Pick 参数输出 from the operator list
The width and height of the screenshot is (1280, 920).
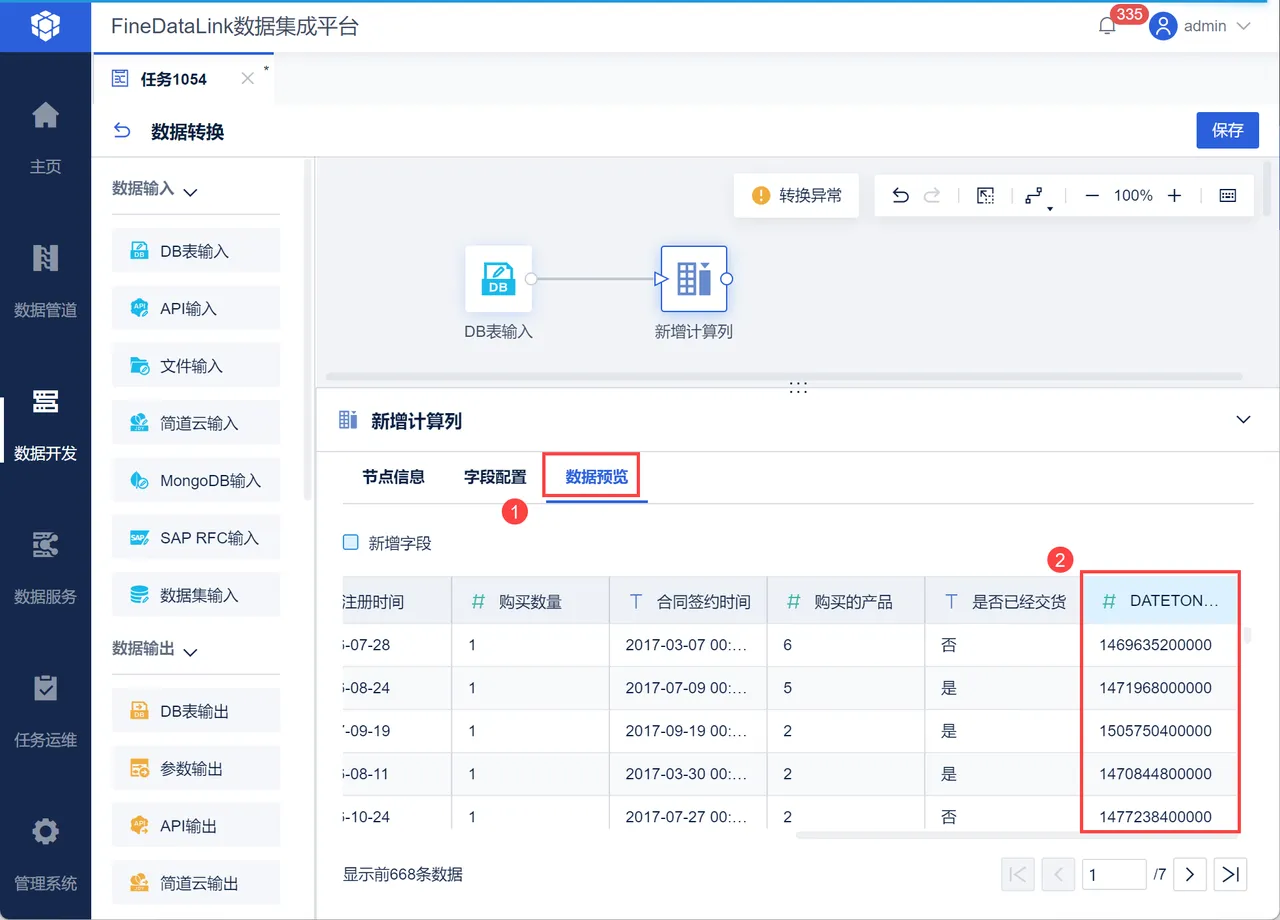tap(196, 769)
